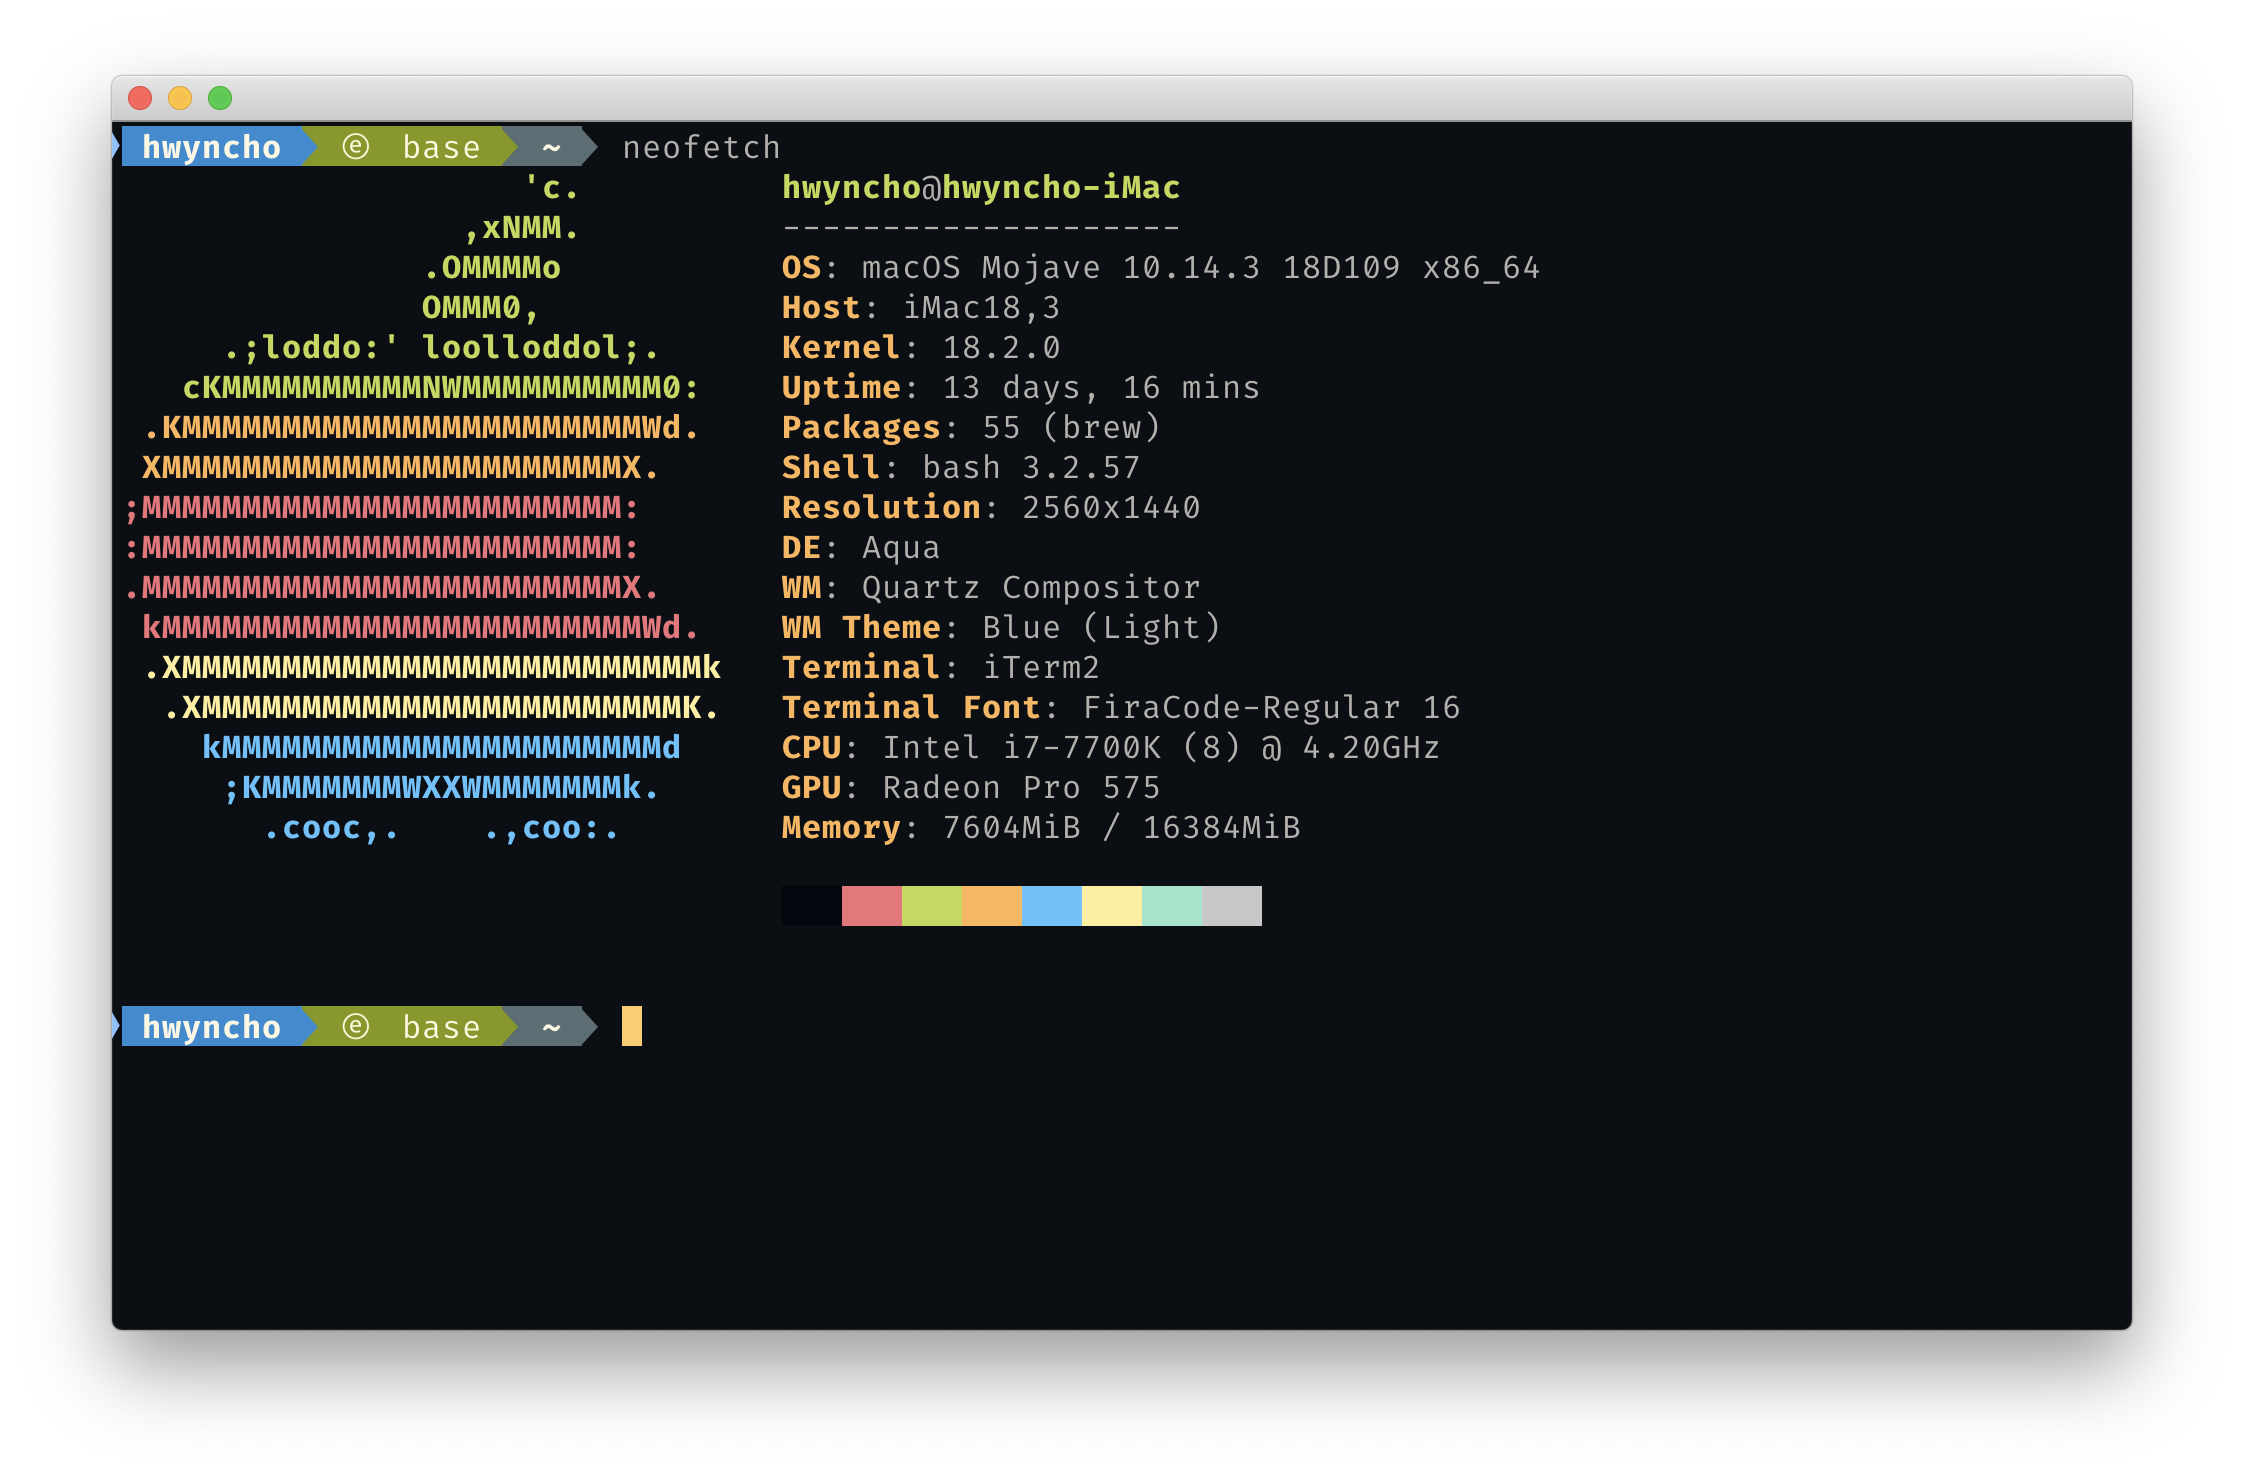Click the yellow minimize window button

click(180, 98)
